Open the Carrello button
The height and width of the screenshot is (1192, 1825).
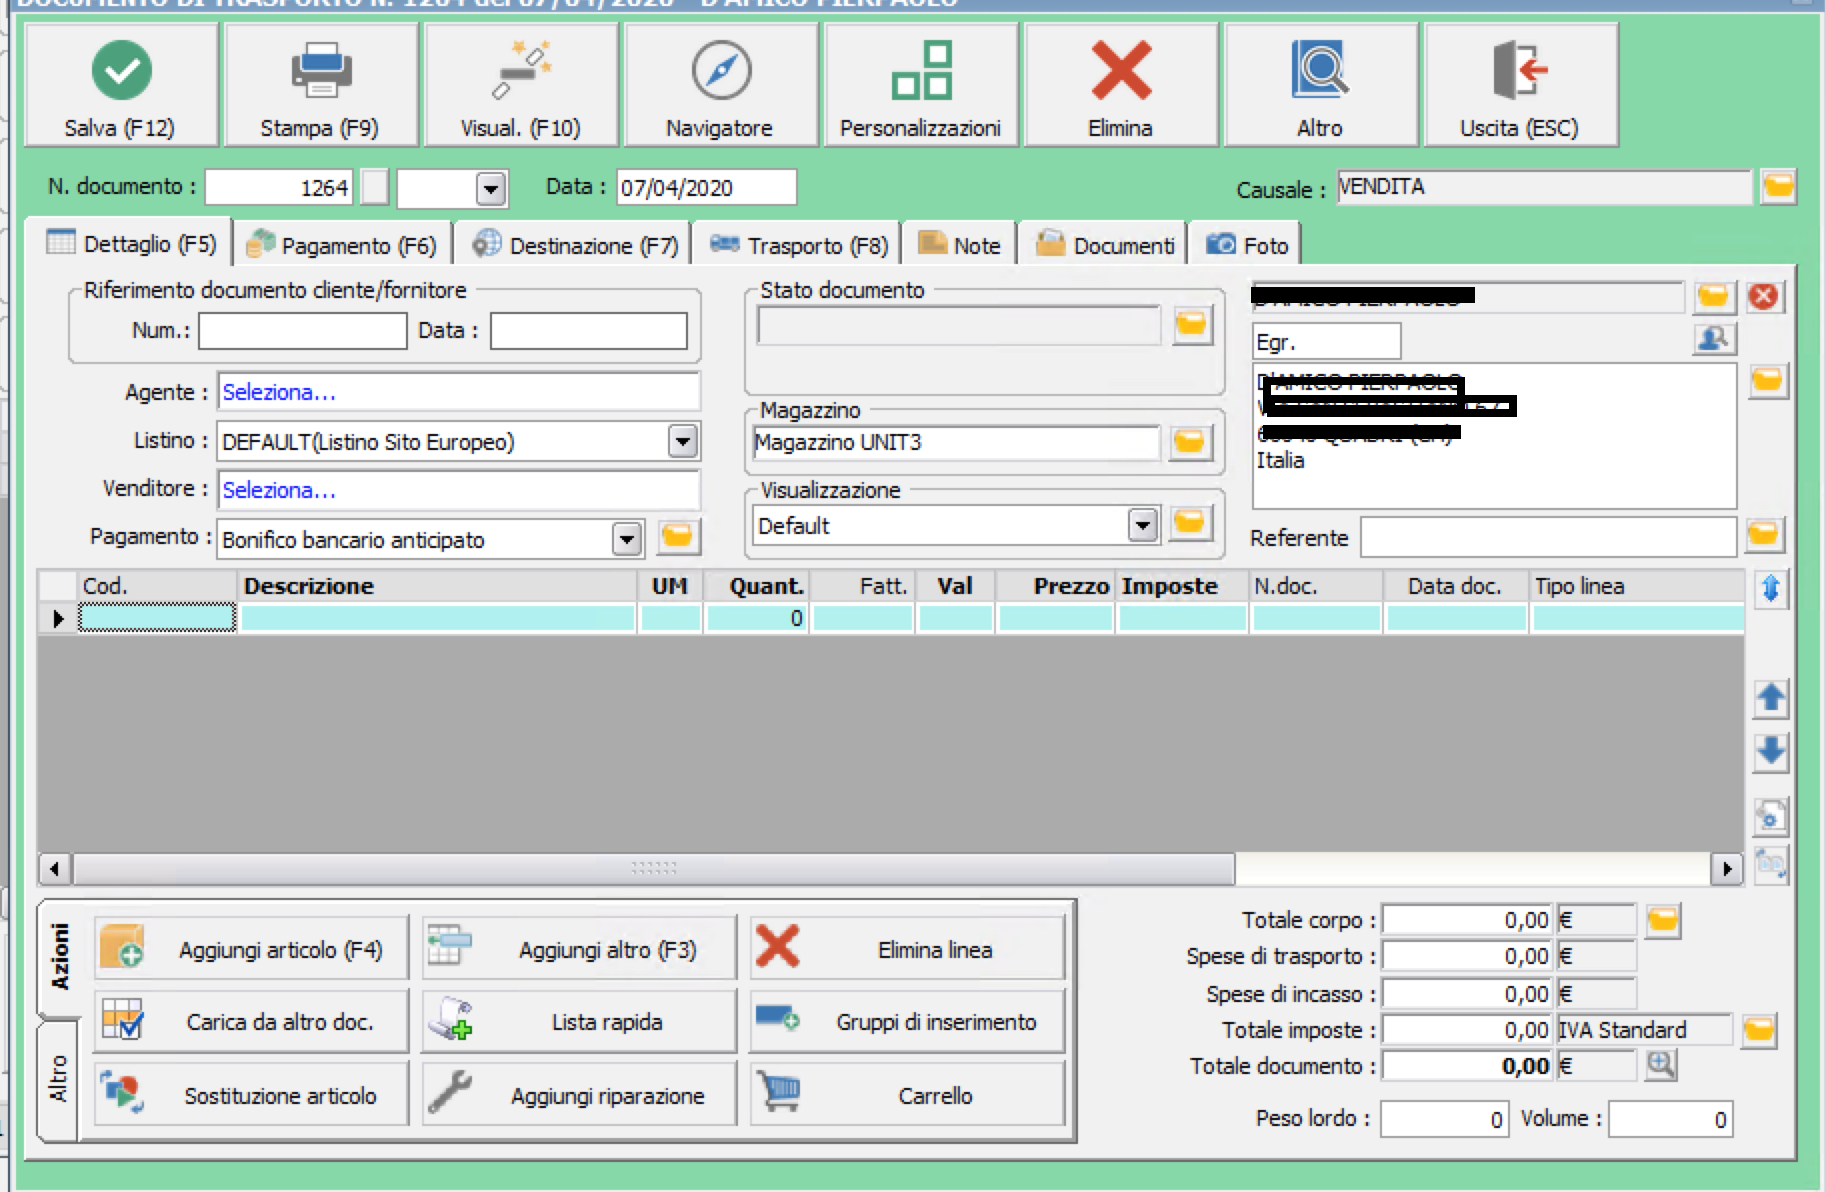coord(907,1095)
